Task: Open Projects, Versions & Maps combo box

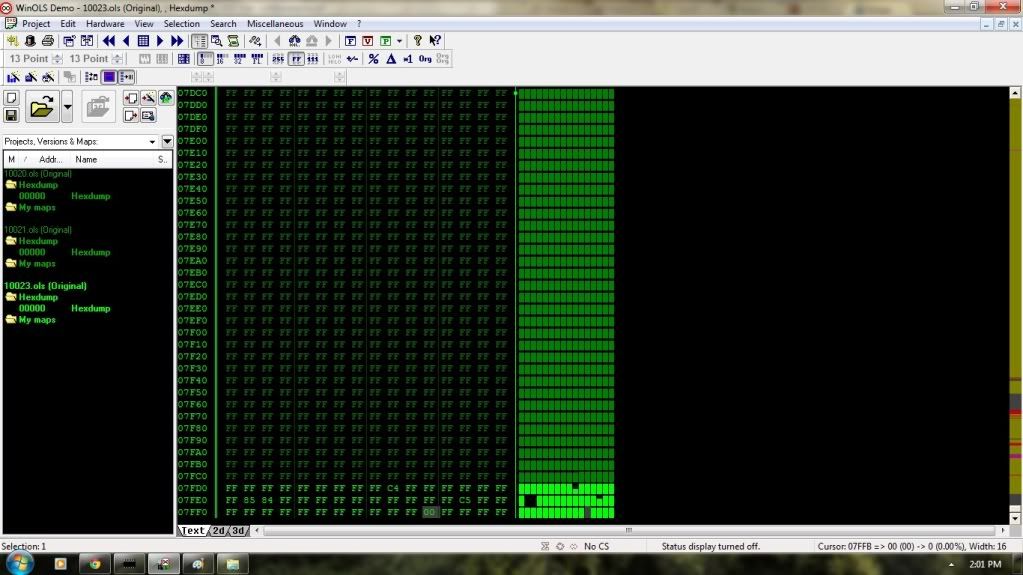Action: pyautogui.click(x=80, y=141)
